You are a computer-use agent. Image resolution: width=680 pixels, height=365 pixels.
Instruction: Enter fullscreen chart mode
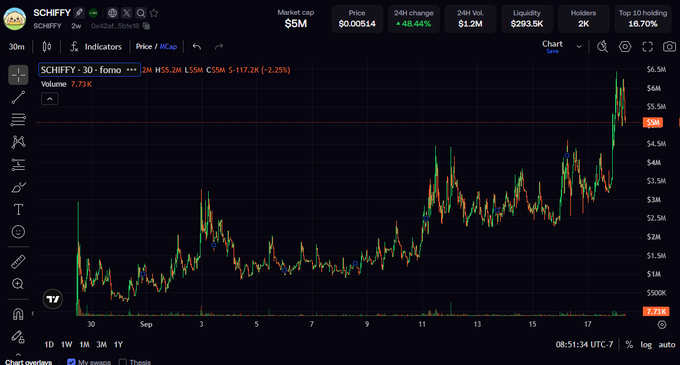(x=647, y=46)
